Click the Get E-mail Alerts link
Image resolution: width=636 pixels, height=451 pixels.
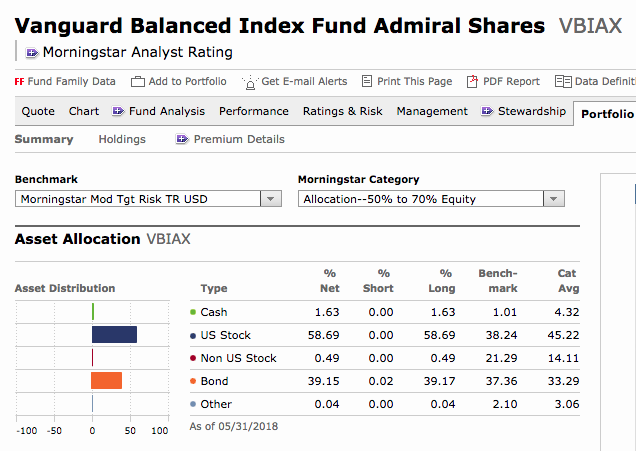tap(304, 82)
